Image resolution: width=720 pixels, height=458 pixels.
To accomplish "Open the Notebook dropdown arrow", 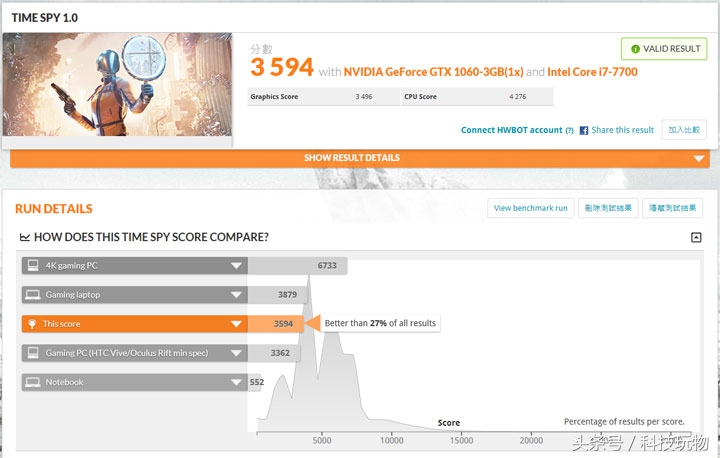I will coord(236,382).
